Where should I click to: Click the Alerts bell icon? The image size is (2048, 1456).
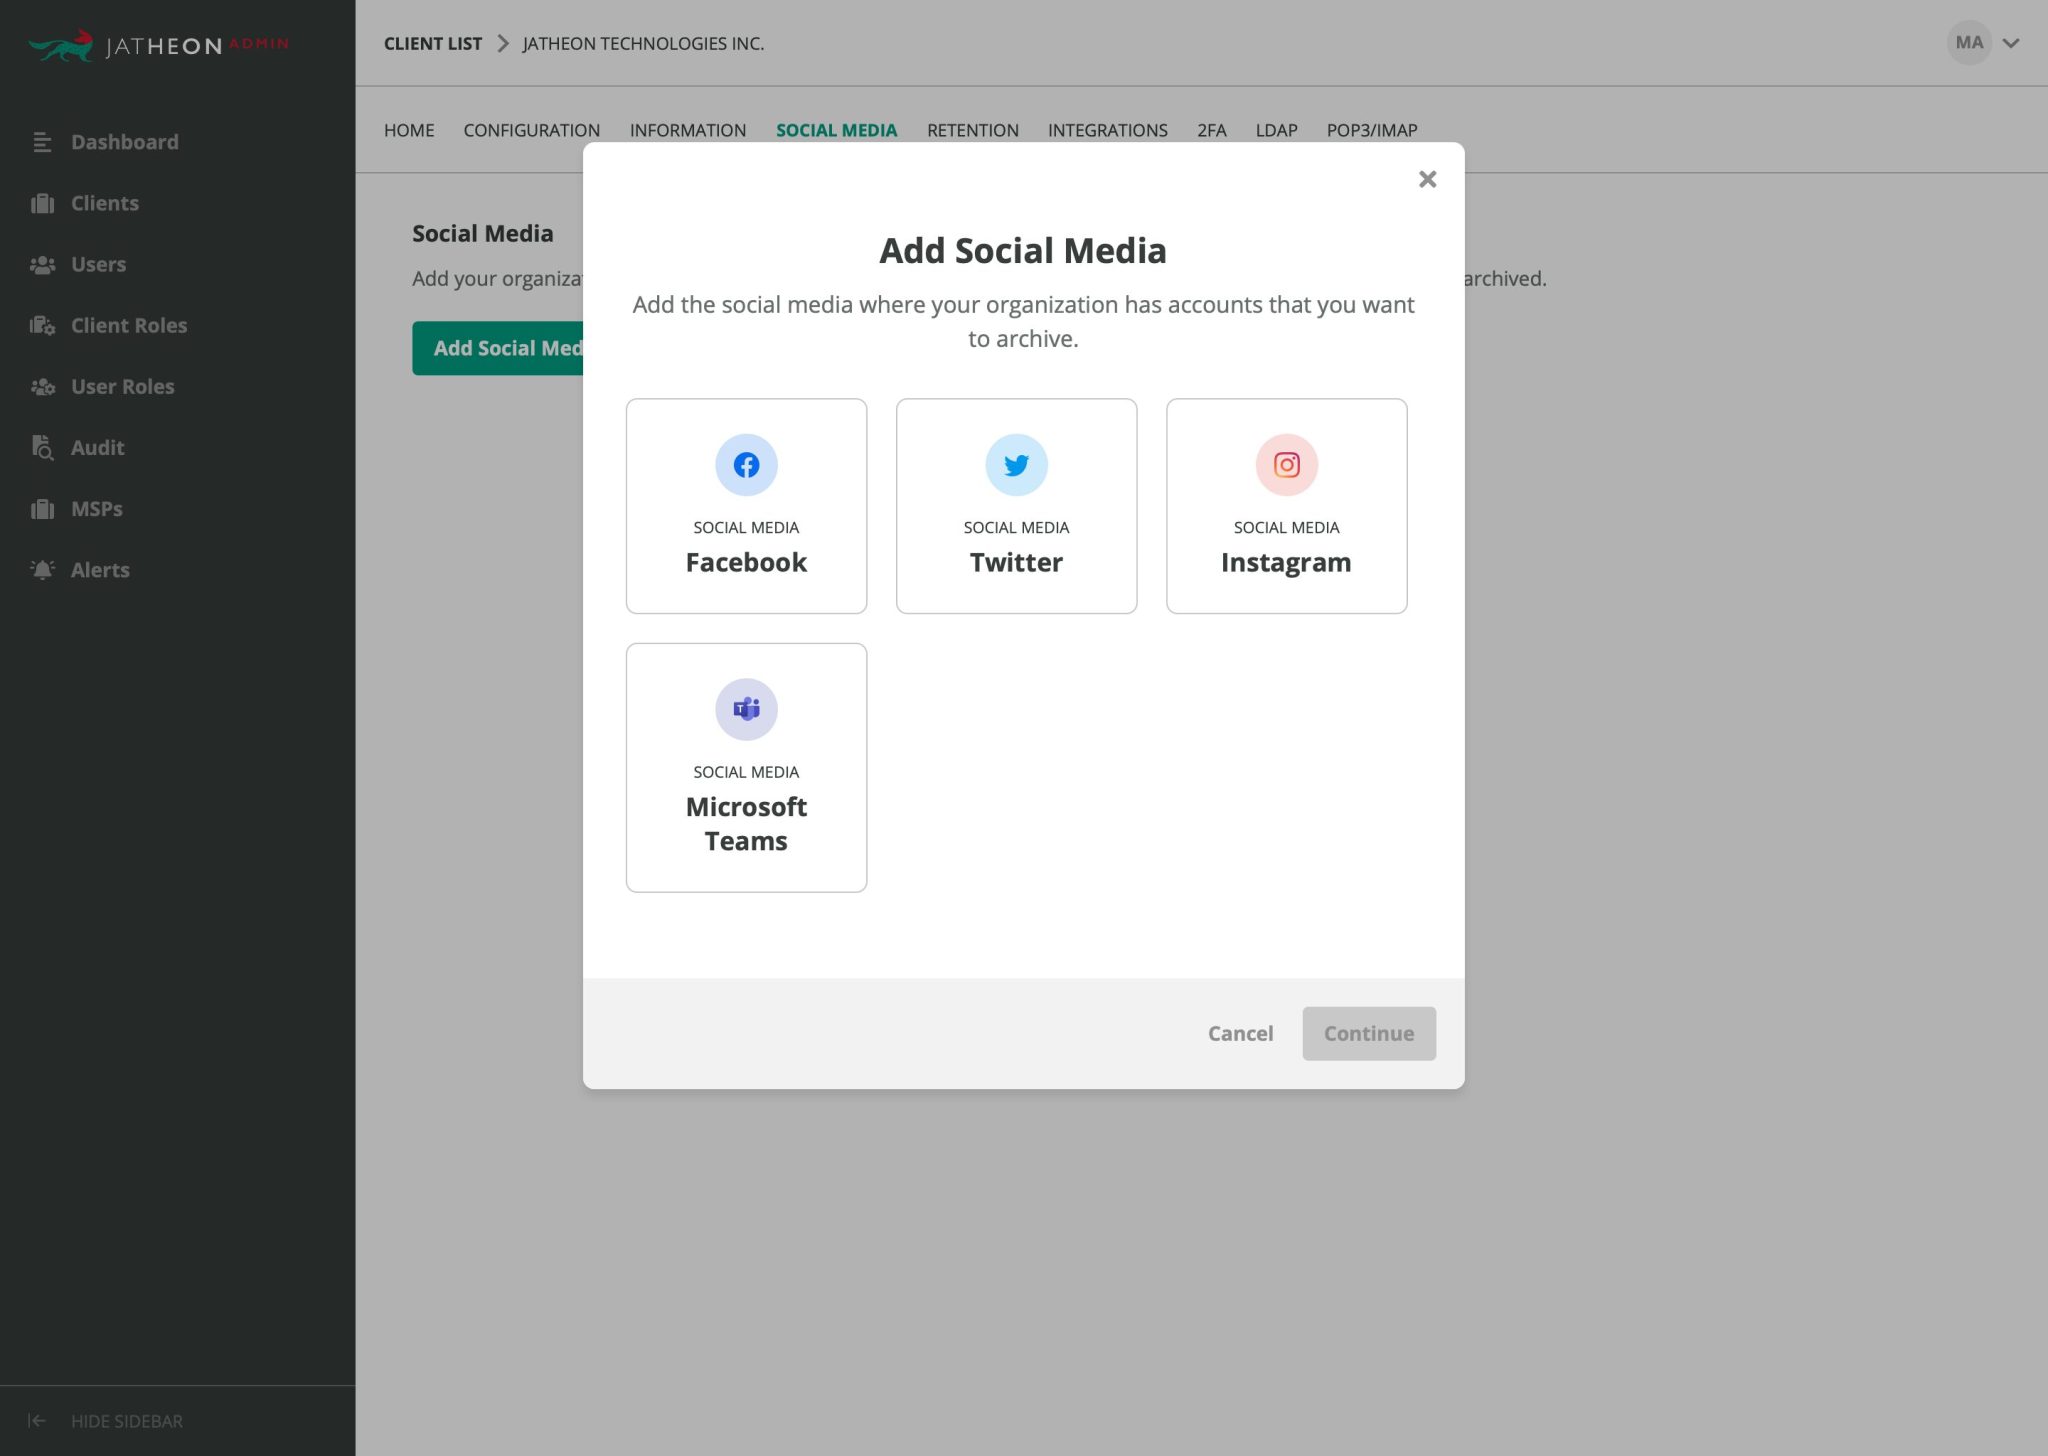[42, 570]
